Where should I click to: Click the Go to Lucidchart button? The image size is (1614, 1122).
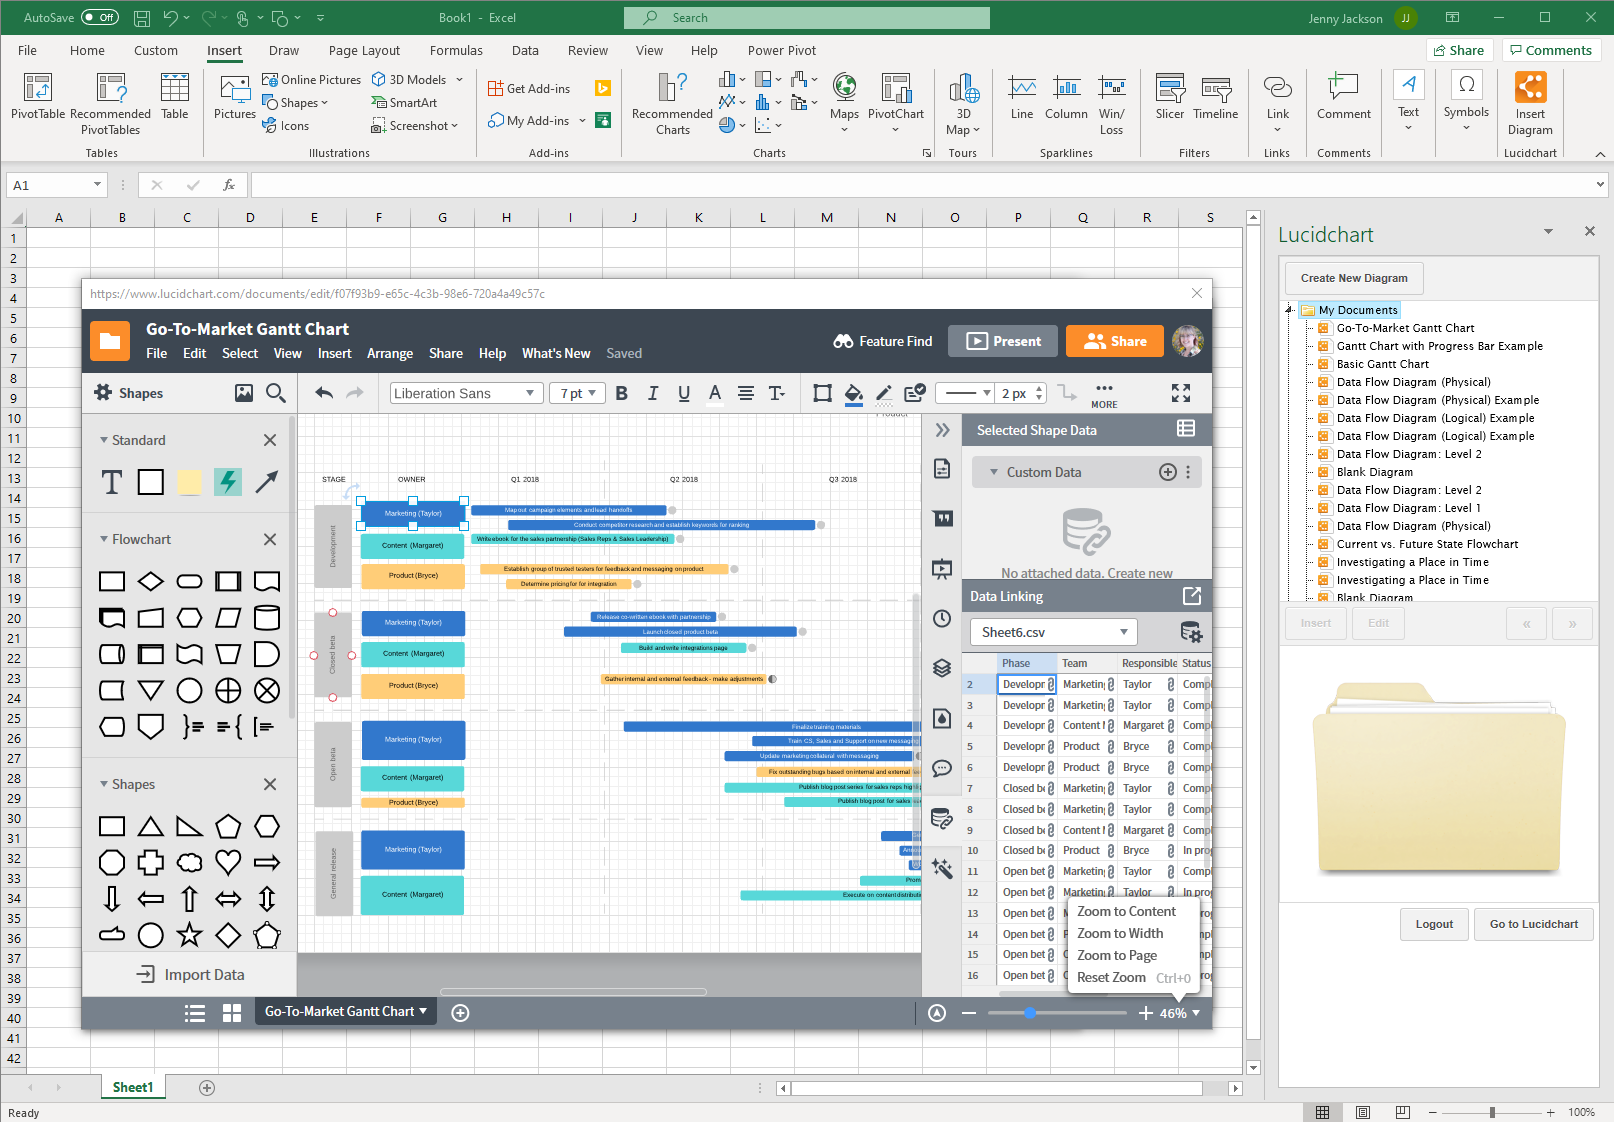point(1533,924)
